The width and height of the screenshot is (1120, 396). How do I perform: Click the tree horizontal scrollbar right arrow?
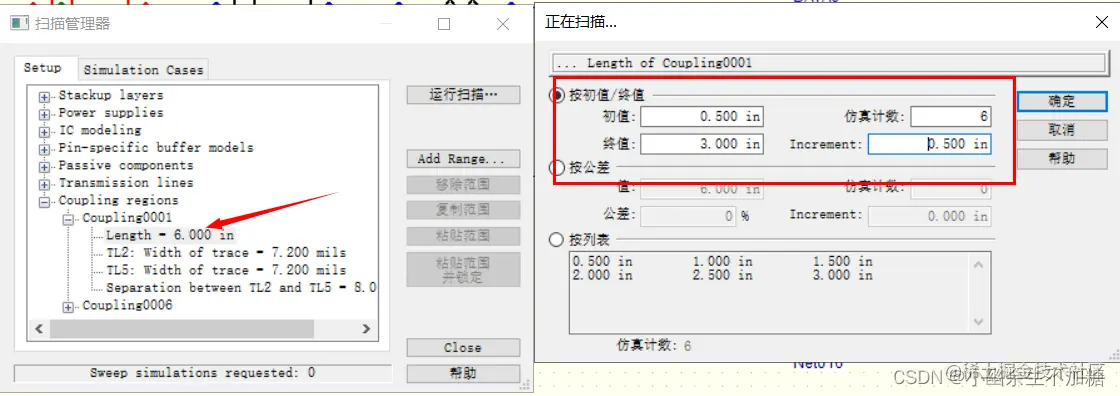(366, 330)
